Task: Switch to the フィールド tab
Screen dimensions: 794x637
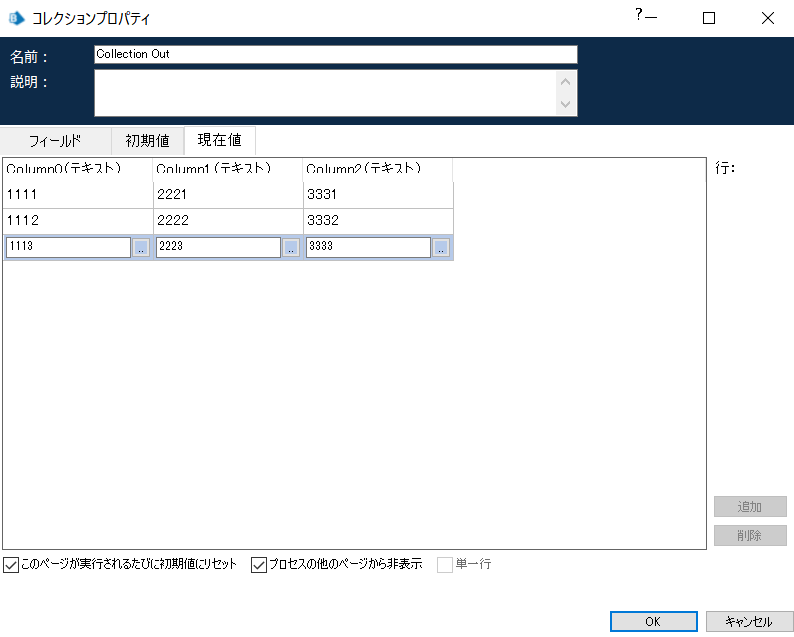Action: pos(55,141)
